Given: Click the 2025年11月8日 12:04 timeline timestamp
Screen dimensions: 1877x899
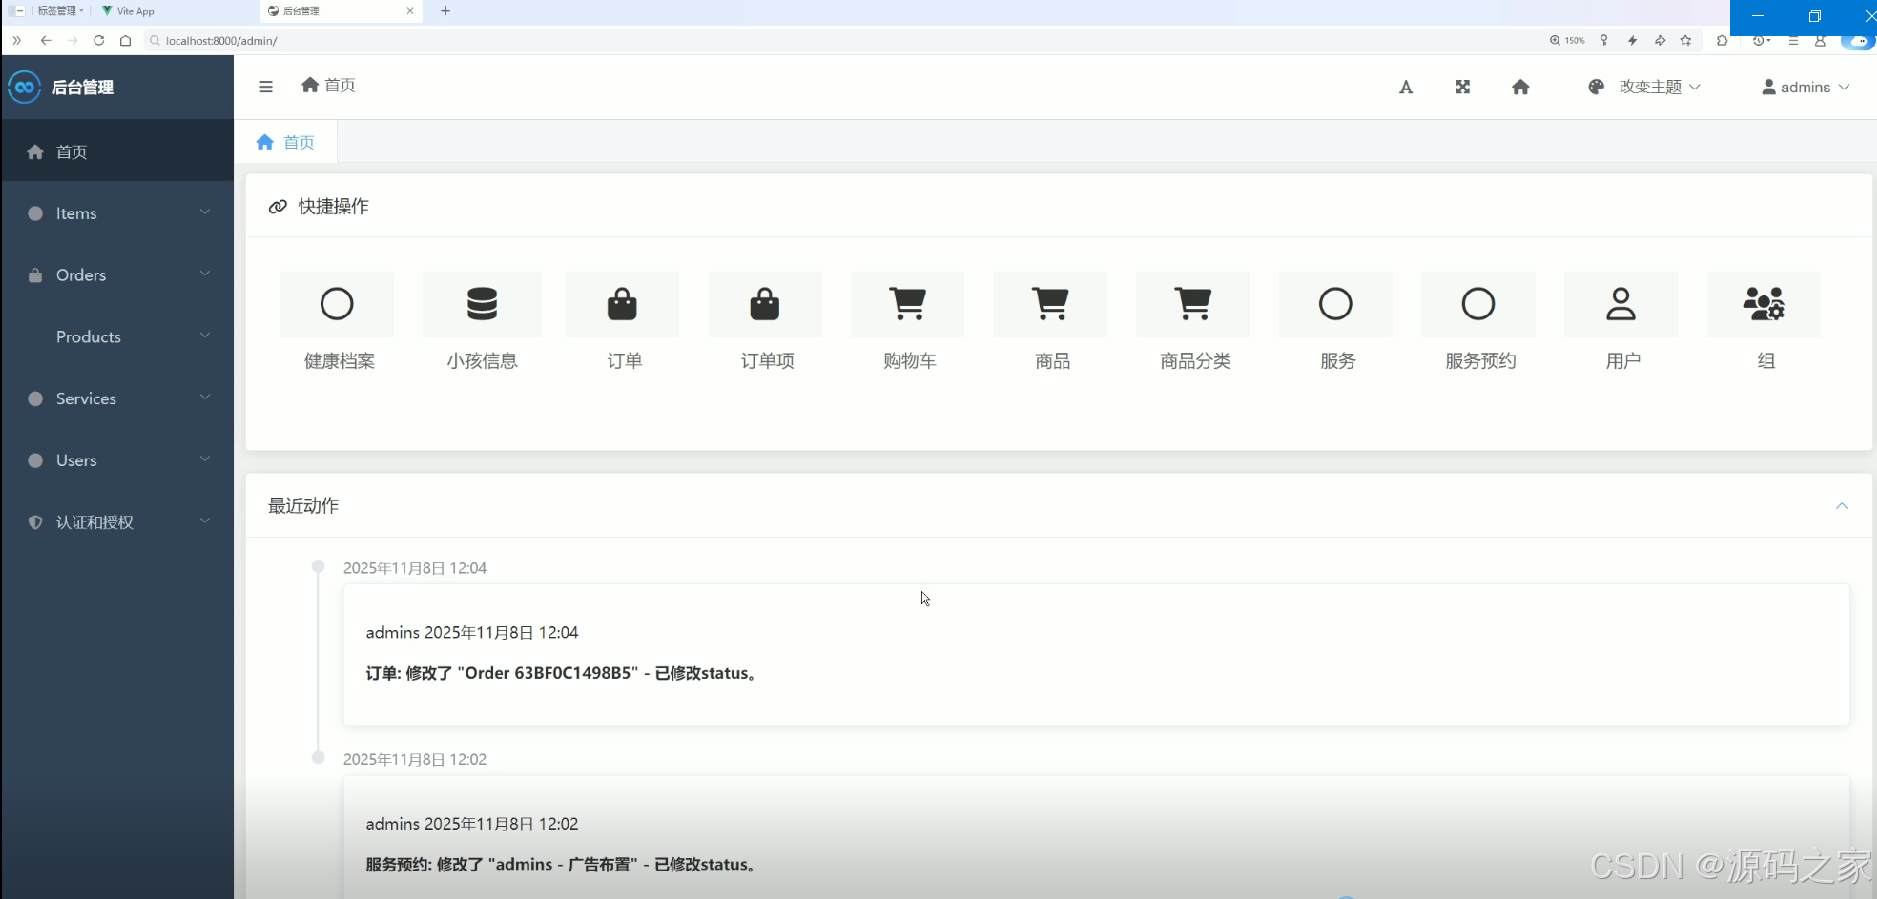Looking at the screenshot, I should coord(415,568).
